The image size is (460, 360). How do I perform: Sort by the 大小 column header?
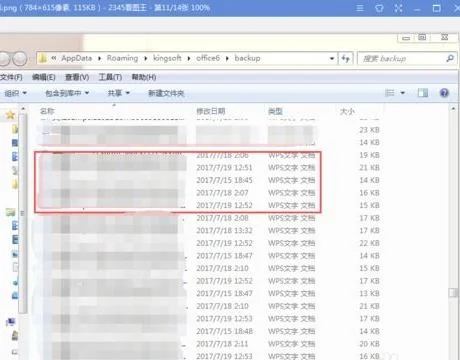pyautogui.click(x=347, y=111)
